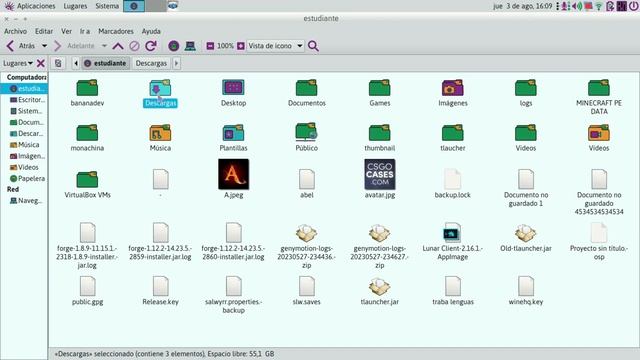Viewport: 640px width, 360px height.
Task: Select the bananadev folder
Action: click(87, 93)
